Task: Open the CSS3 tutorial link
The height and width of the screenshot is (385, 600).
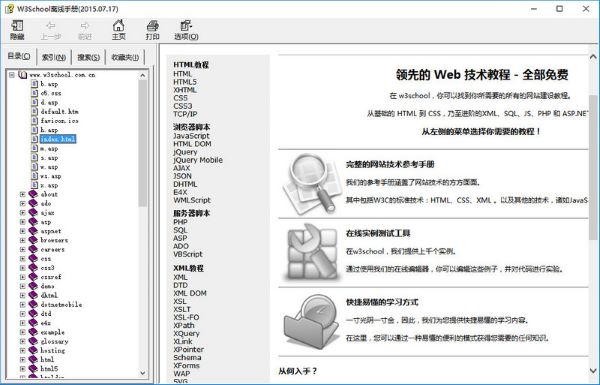Action: [183, 106]
